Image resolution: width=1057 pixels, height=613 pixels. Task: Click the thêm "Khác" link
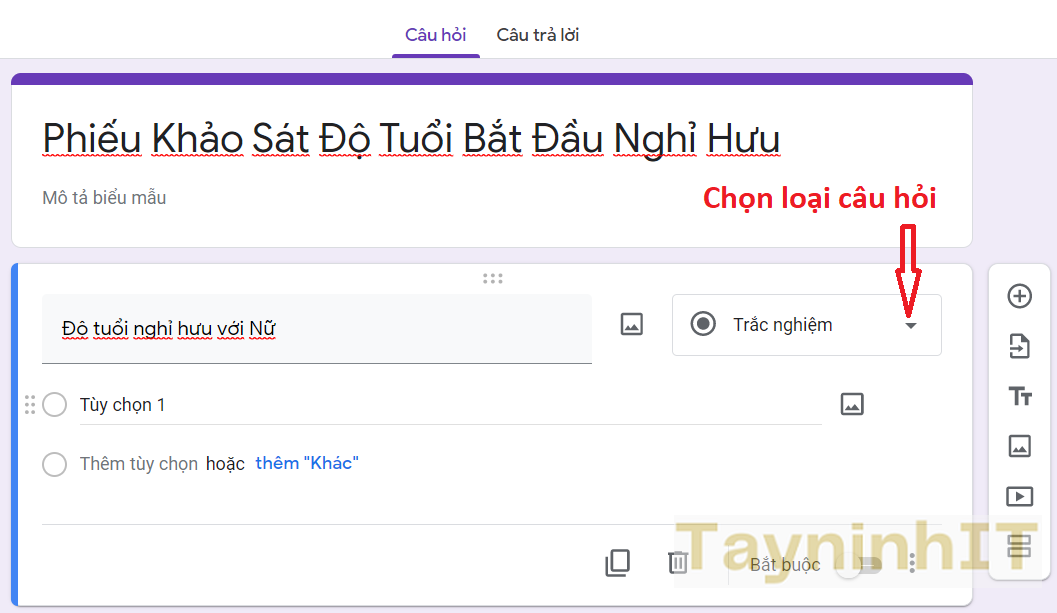(x=307, y=463)
